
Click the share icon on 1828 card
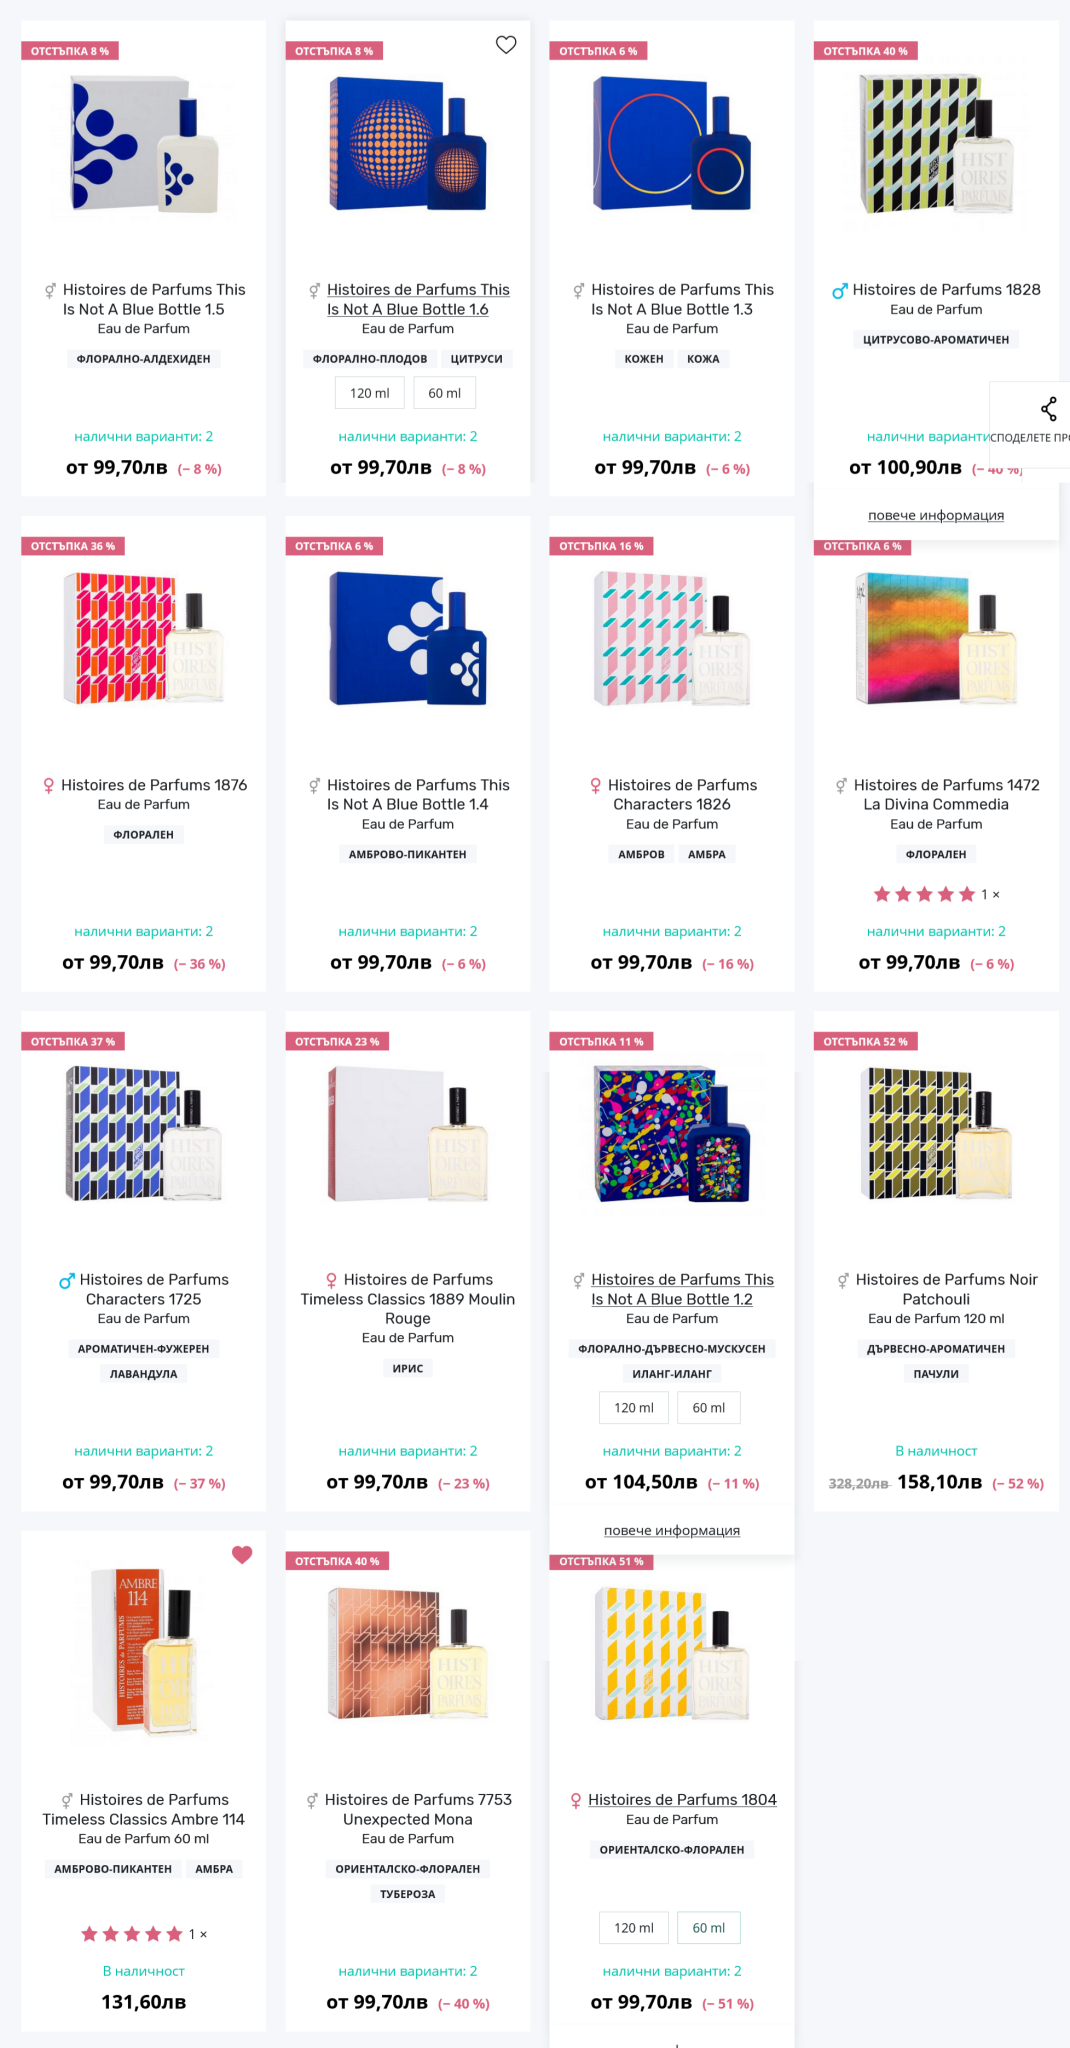click(x=1048, y=409)
